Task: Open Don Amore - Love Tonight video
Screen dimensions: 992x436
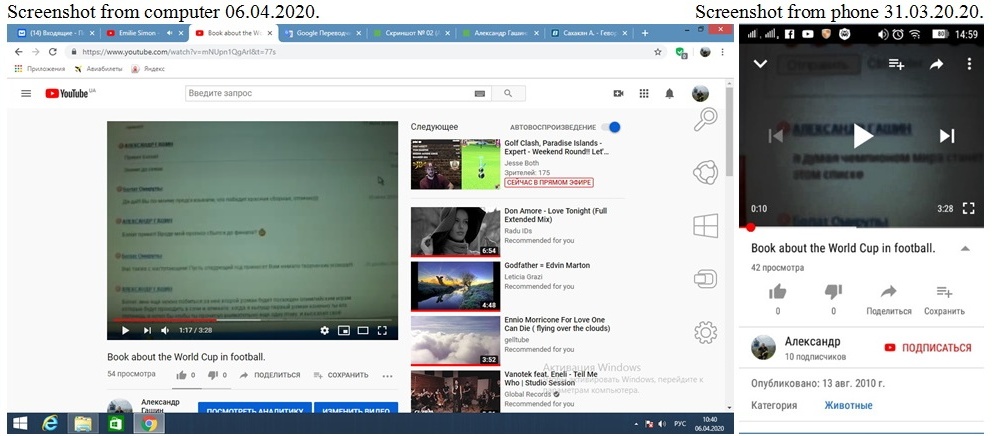Action: pyautogui.click(x=555, y=215)
